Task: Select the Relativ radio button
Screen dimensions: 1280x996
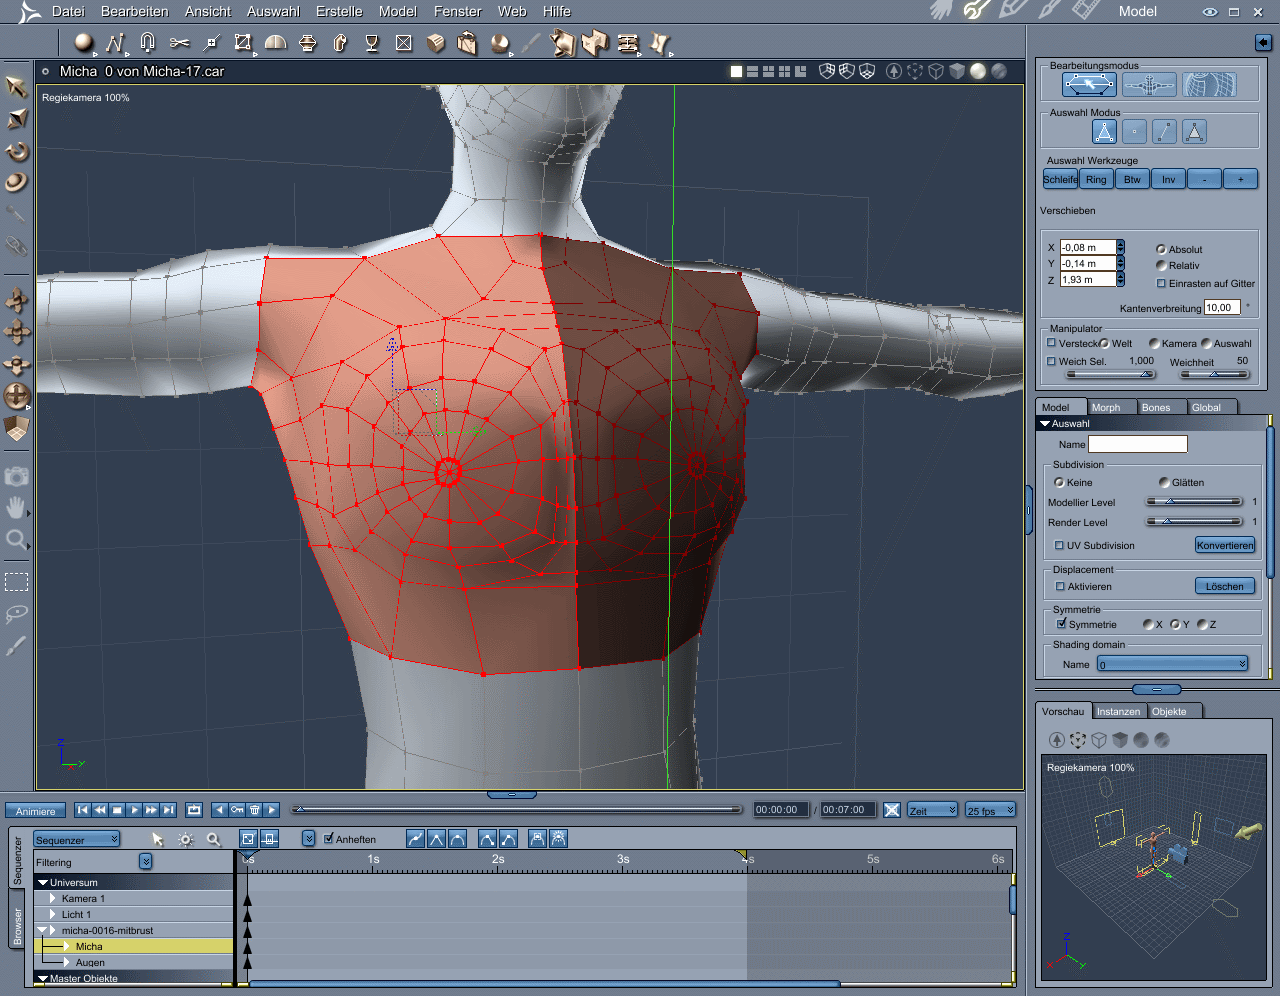Action: pos(1161,266)
